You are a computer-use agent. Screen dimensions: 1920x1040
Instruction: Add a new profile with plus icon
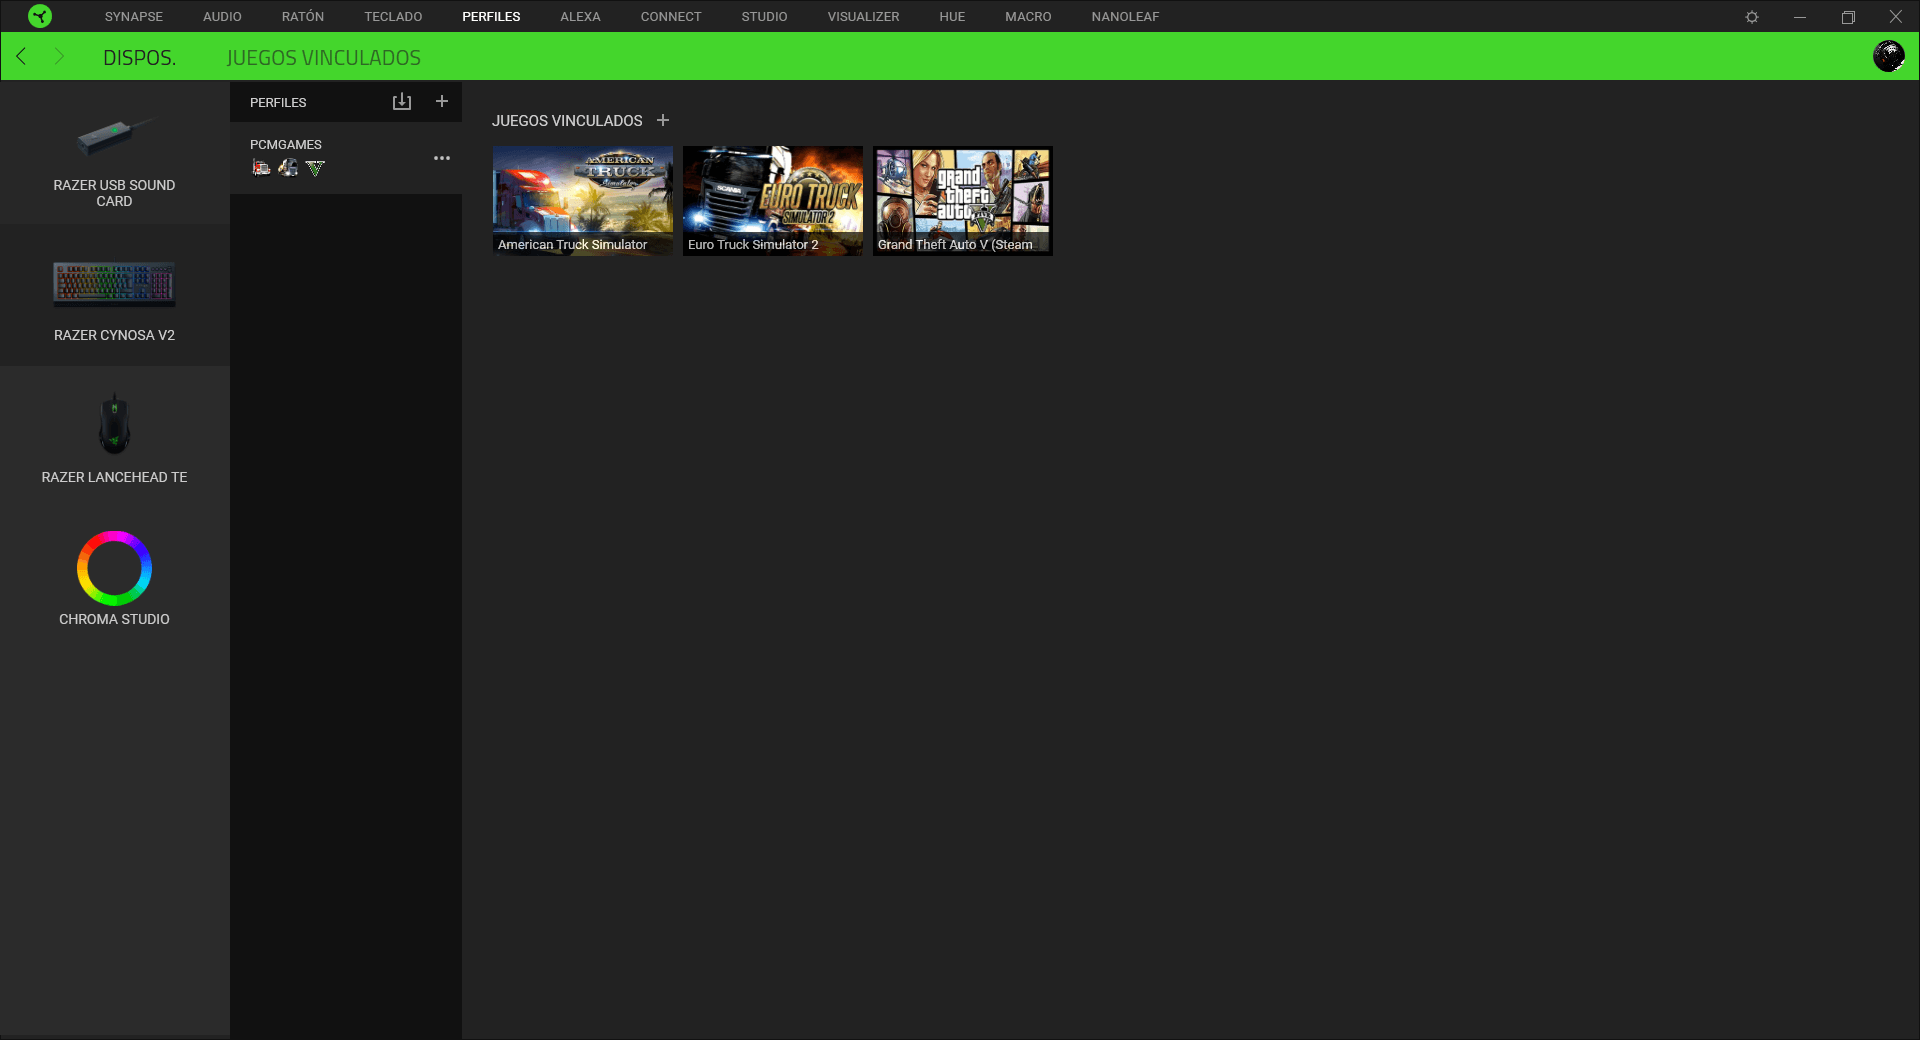click(442, 101)
